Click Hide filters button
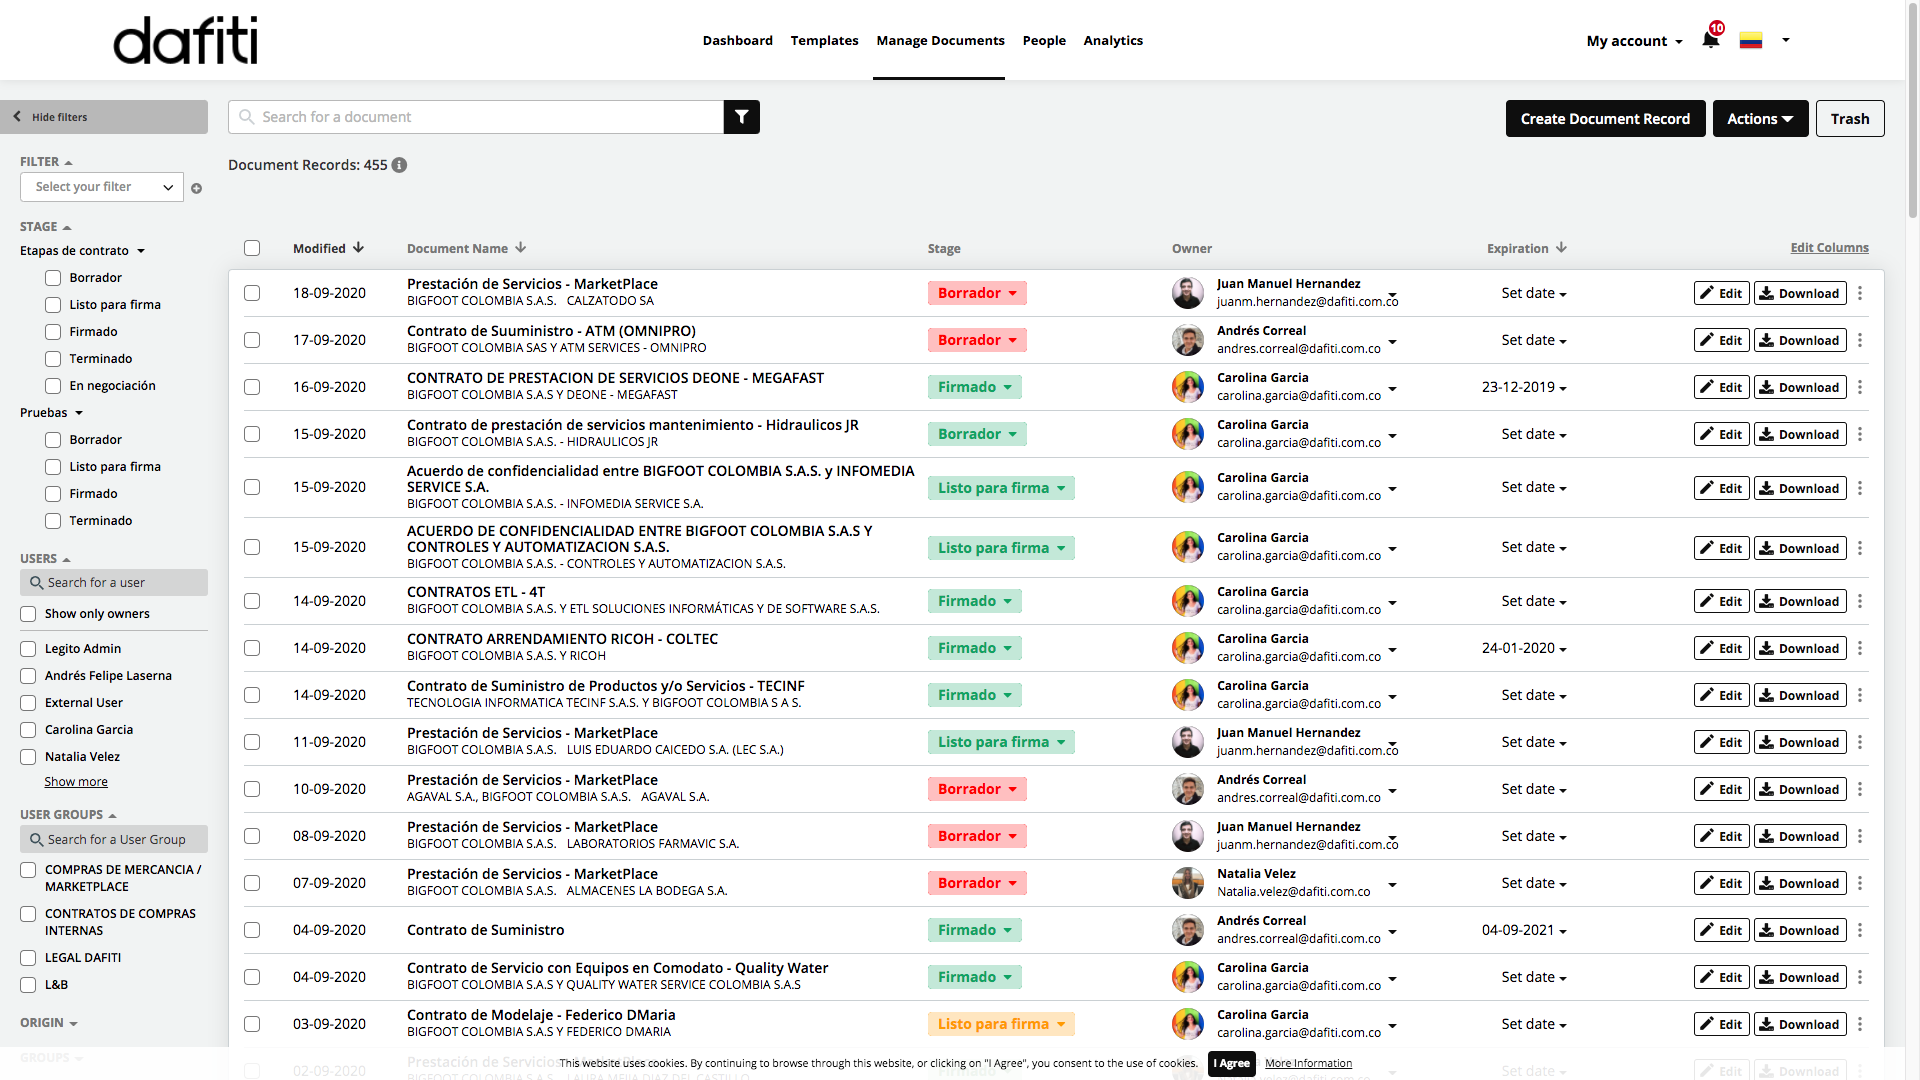1920x1080 pixels. 104,117
